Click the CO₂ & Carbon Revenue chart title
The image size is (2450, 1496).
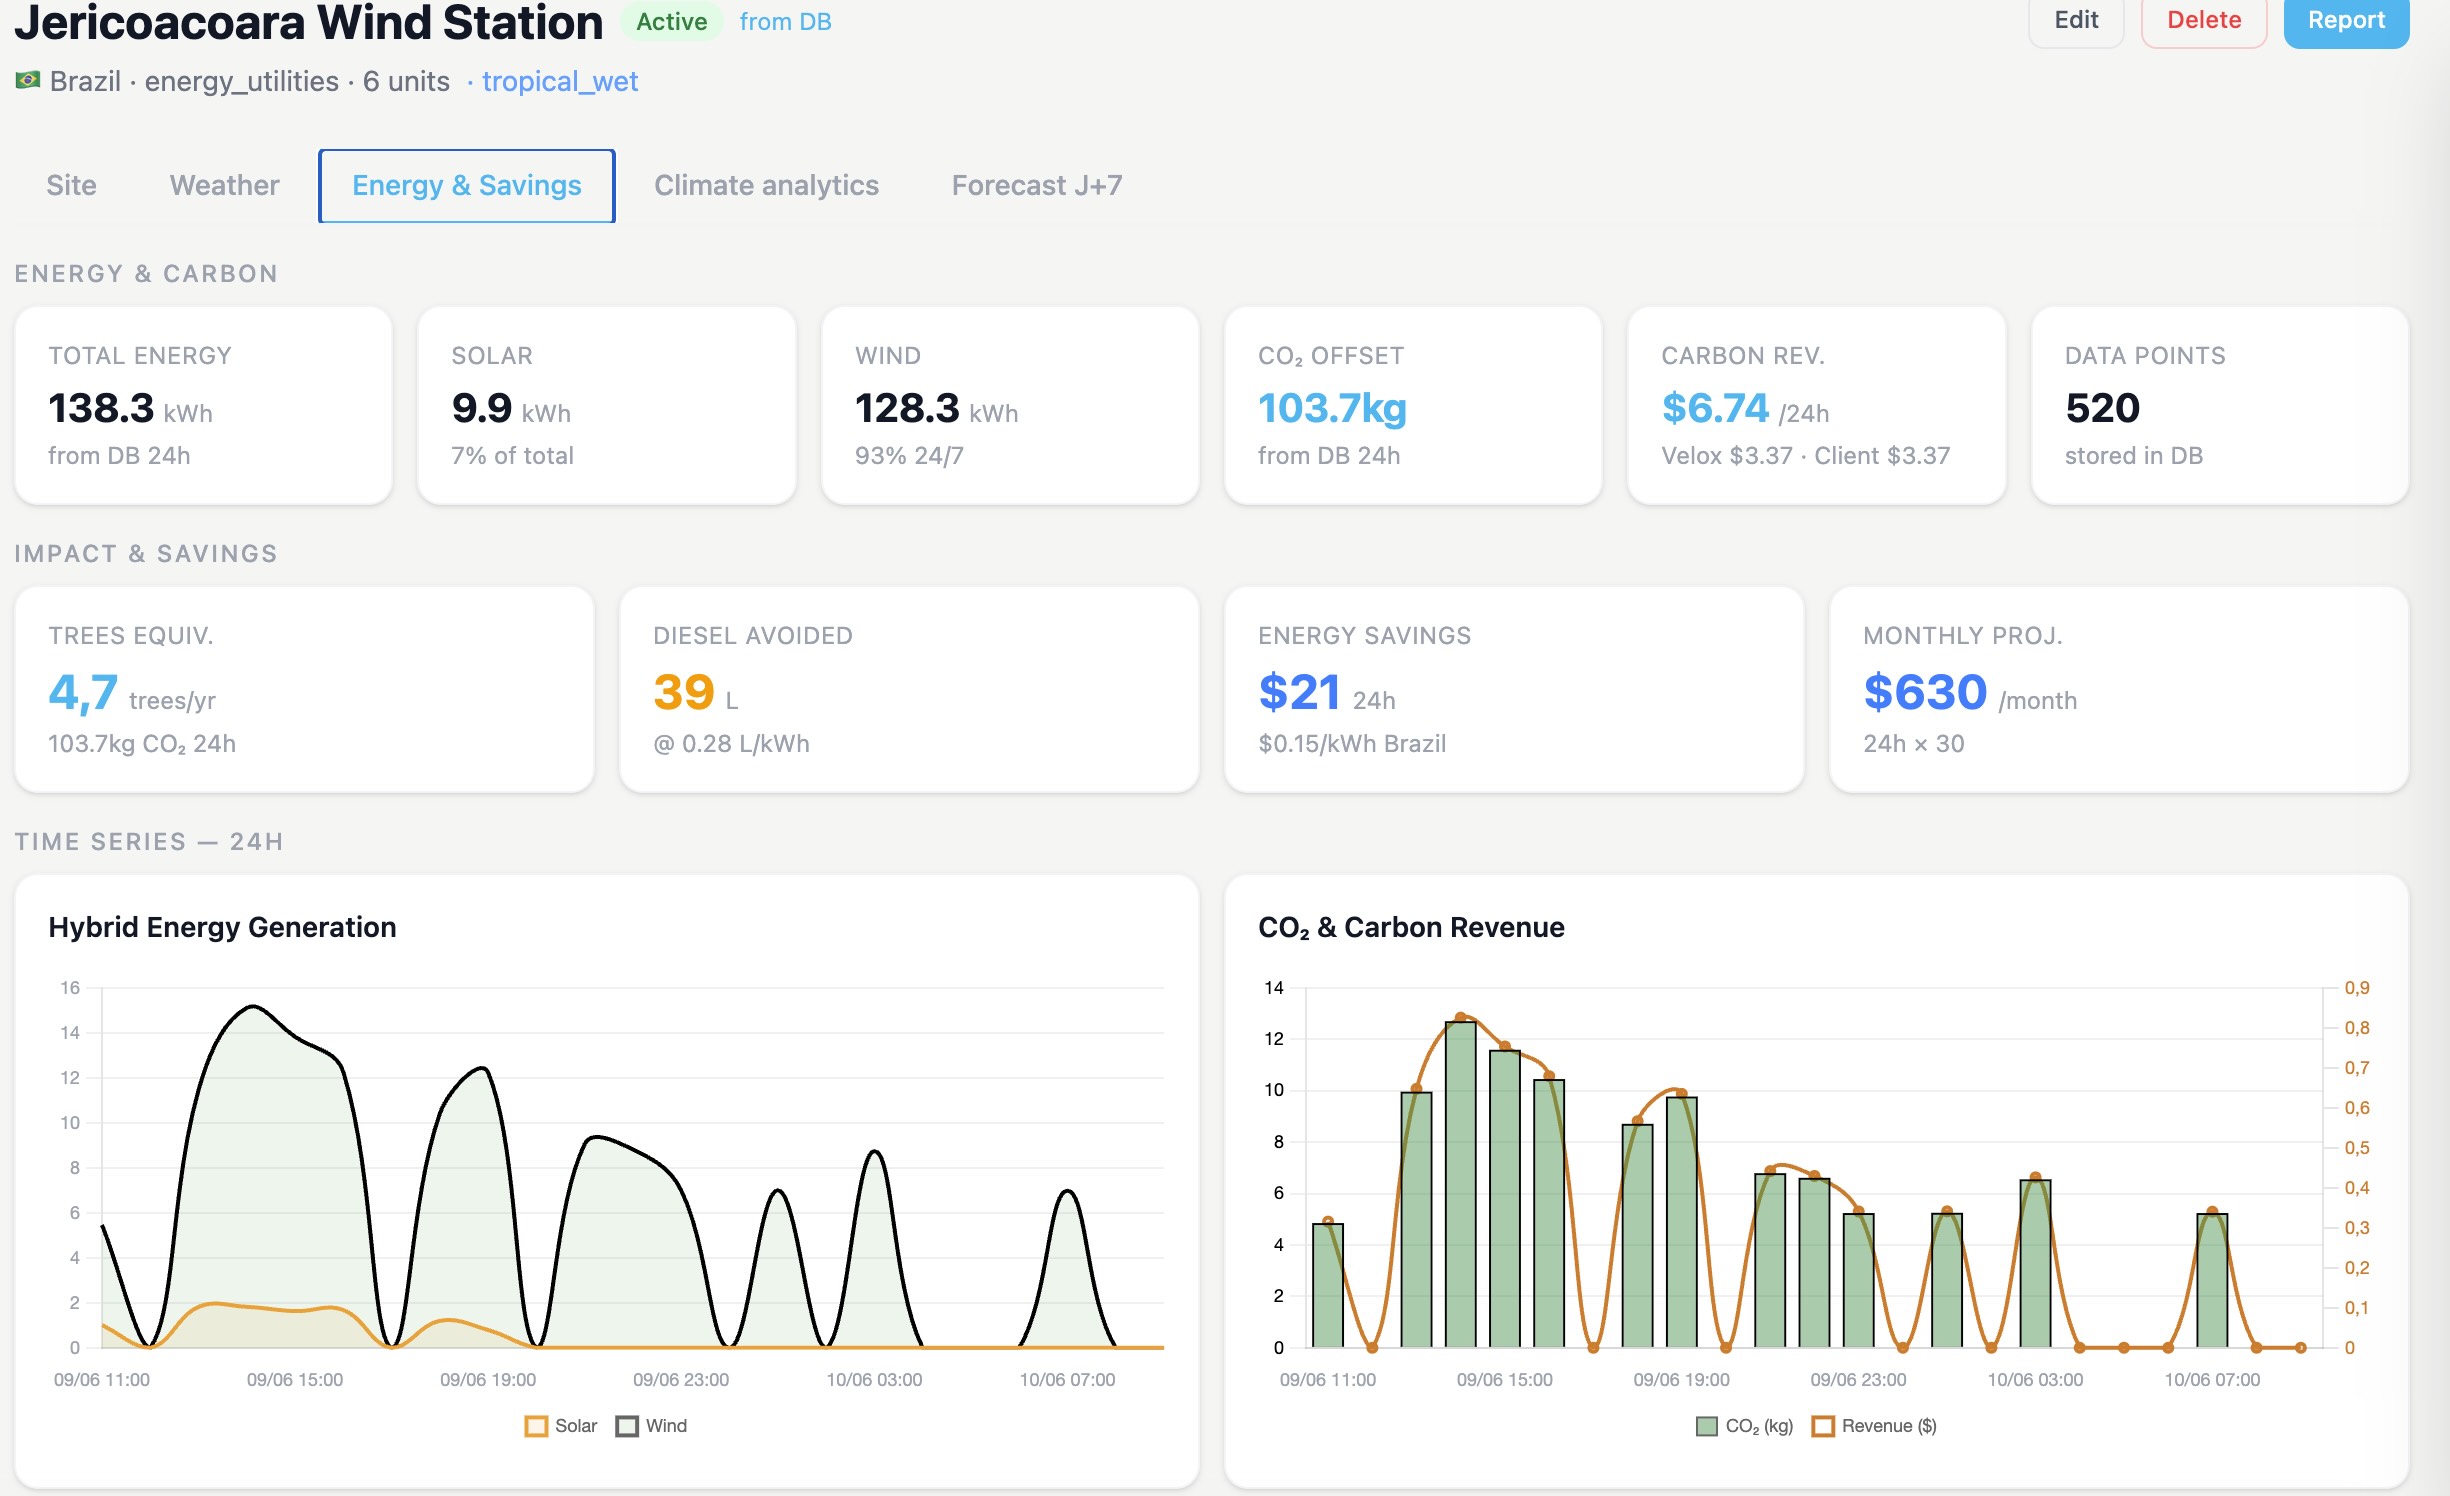[x=1411, y=927]
